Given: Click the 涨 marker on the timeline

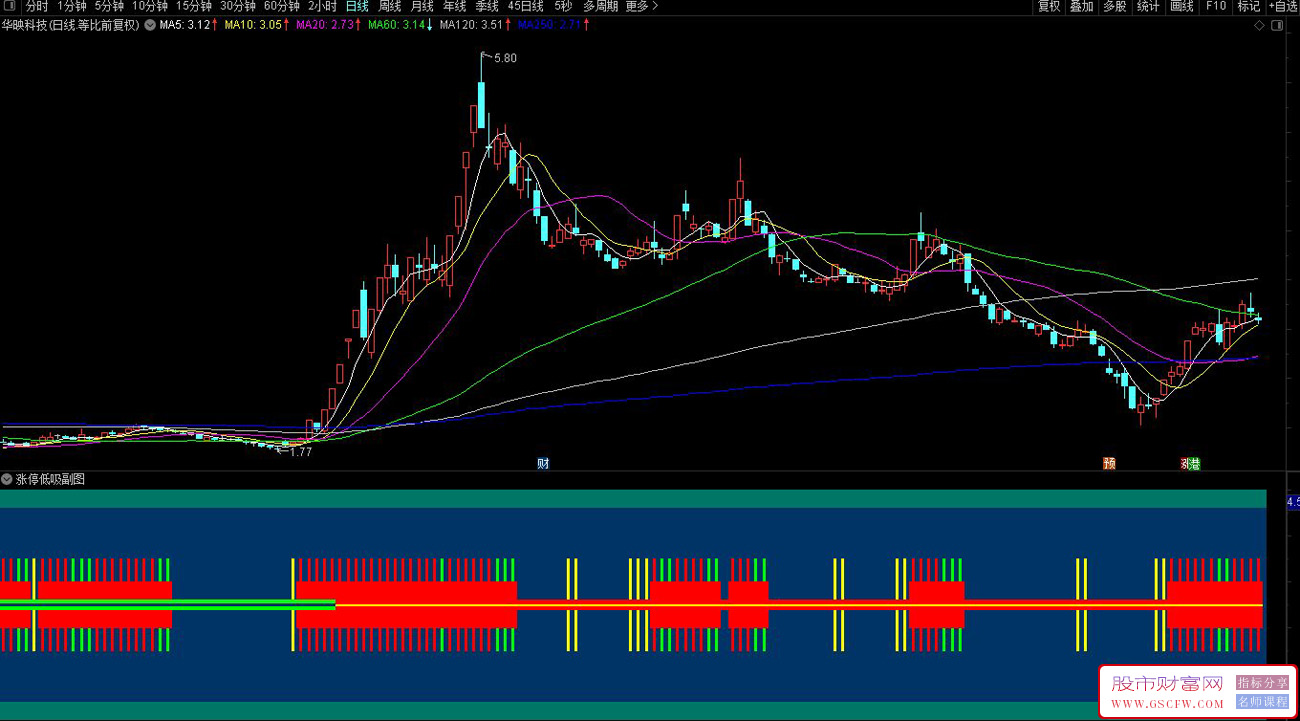Looking at the screenshot, I should 1186,463.
